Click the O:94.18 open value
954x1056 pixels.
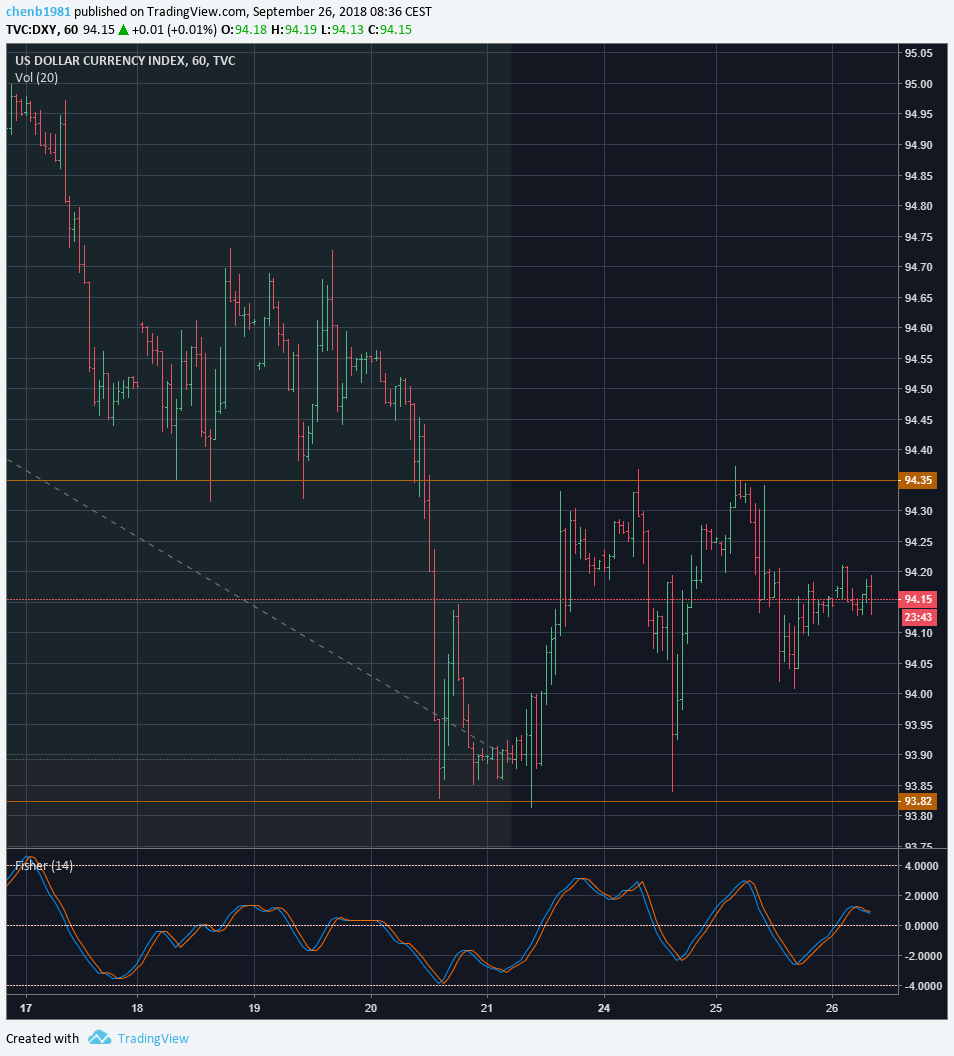click(244, 30)
